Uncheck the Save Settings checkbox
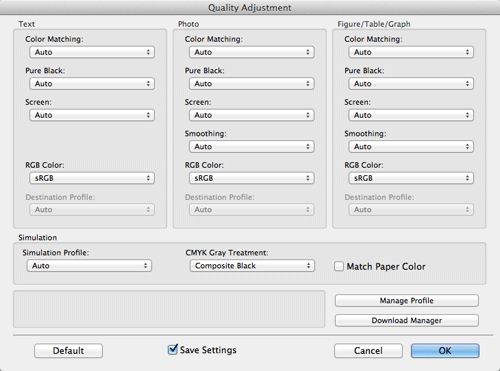This screenshot has height=371, width=500. click(x=173, y=350)
